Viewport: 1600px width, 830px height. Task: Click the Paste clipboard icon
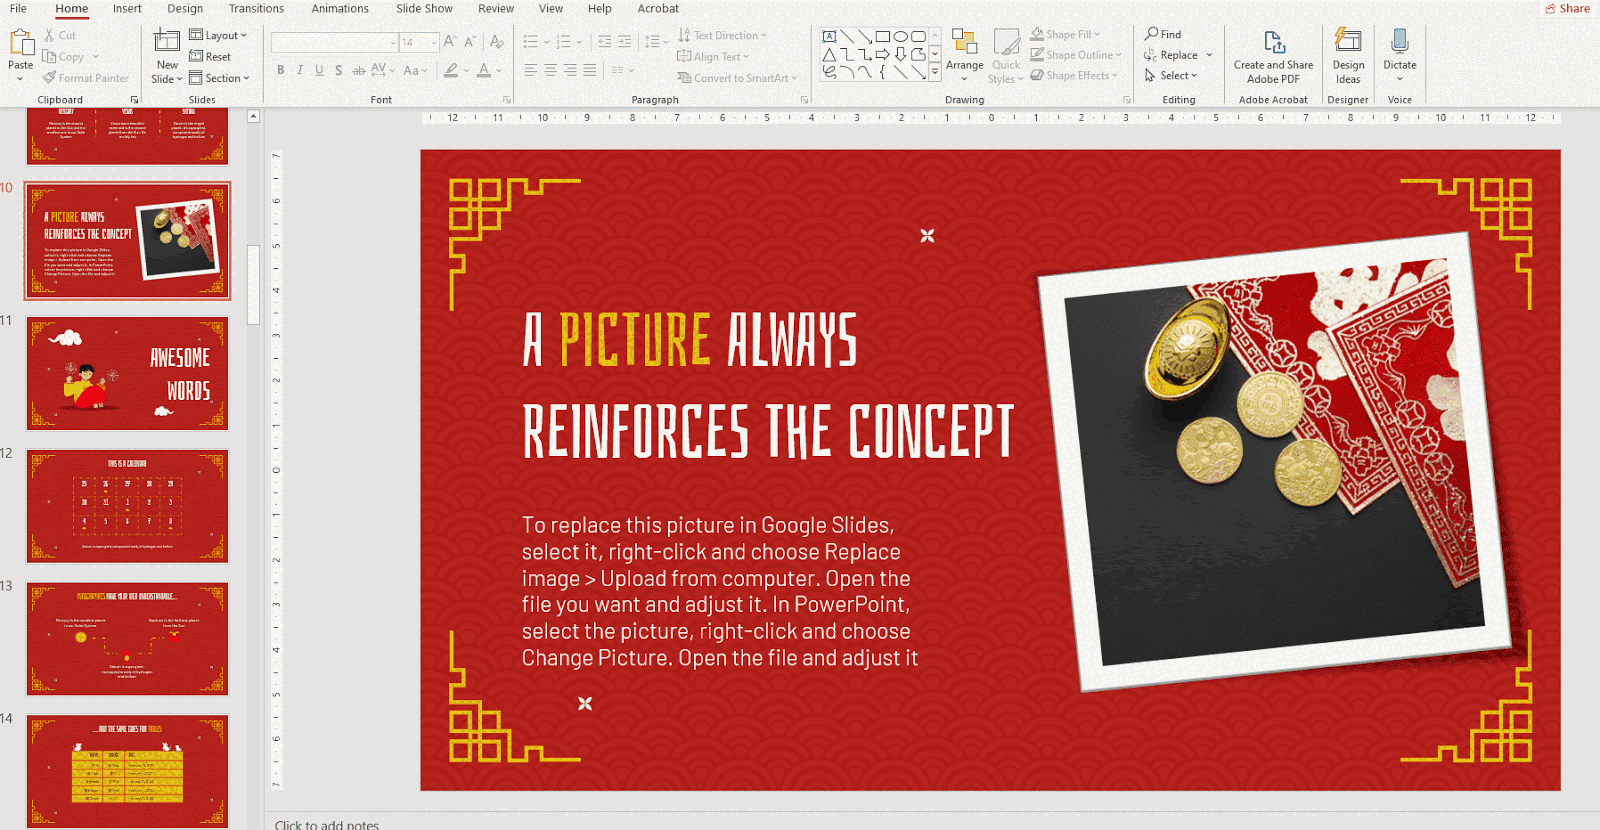(x=20, y=43)
